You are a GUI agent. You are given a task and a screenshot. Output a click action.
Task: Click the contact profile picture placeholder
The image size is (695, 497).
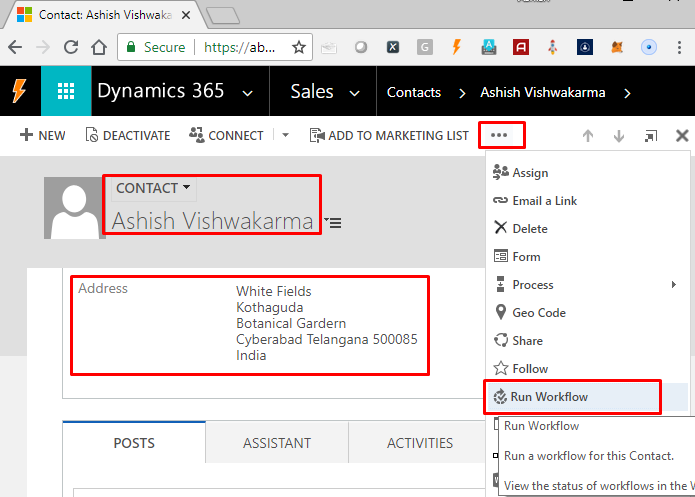pos(74,208)
